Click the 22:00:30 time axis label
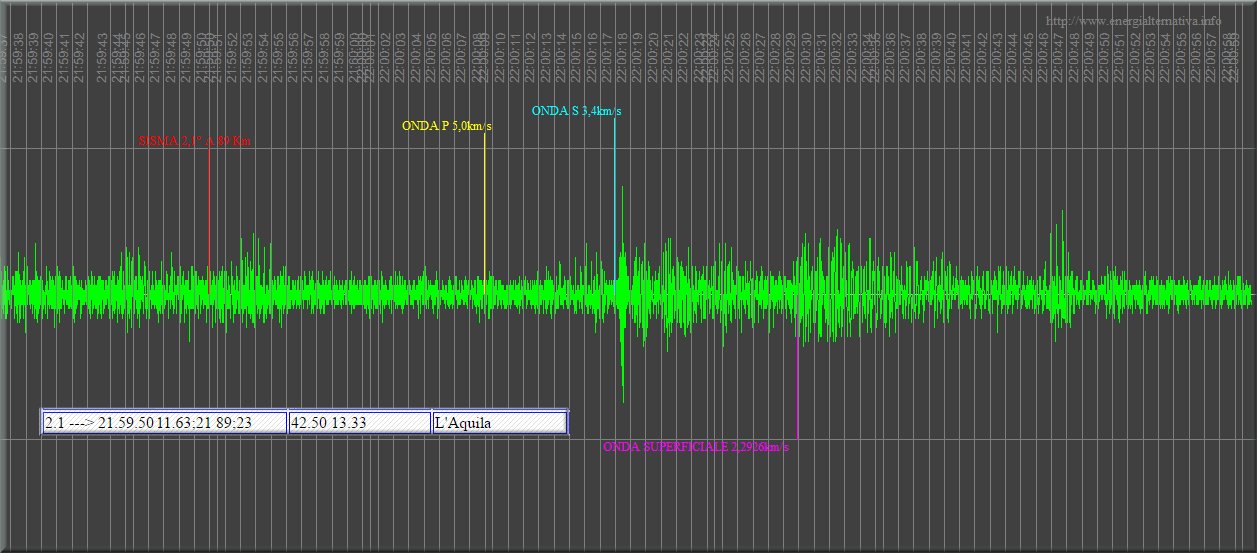Viewport: 1257px width, 553px height. (806, 56)
